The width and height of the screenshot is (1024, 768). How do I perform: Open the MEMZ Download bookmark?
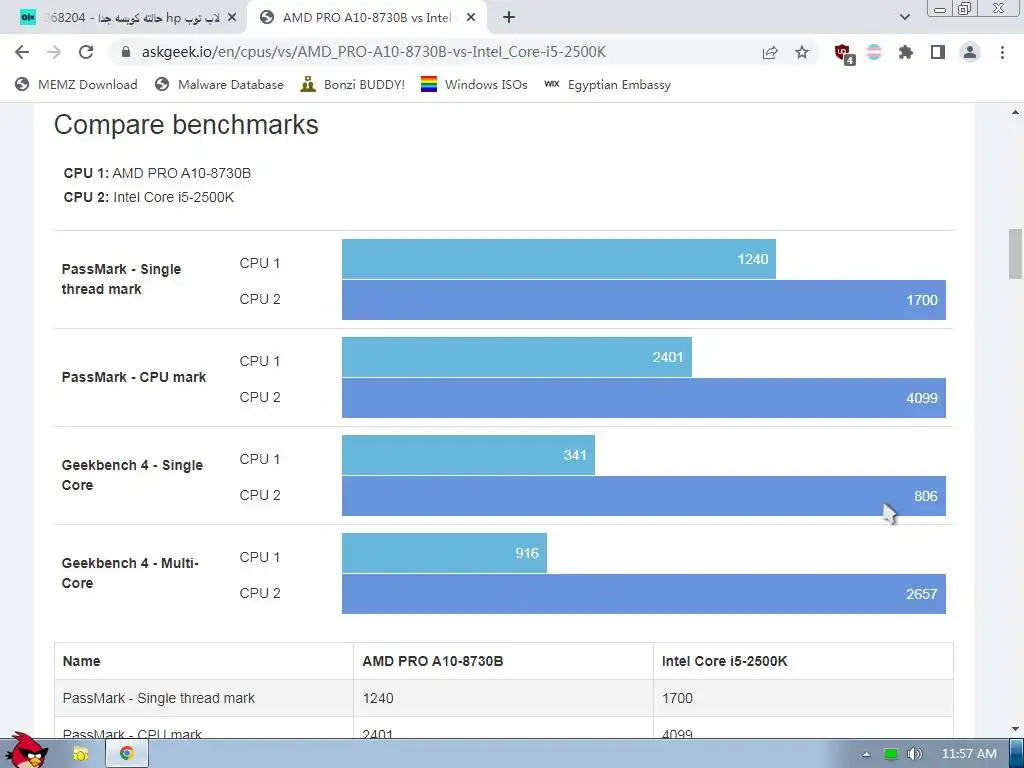click(76, 84)
